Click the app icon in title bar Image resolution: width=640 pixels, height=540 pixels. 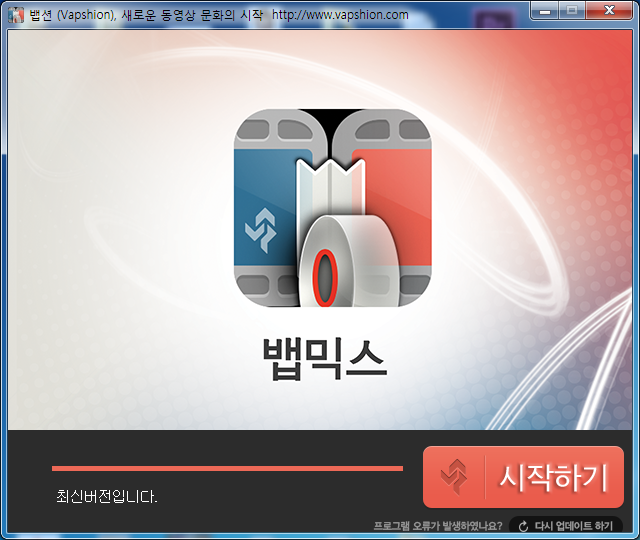pyautogui.click(x=16, y=15)
